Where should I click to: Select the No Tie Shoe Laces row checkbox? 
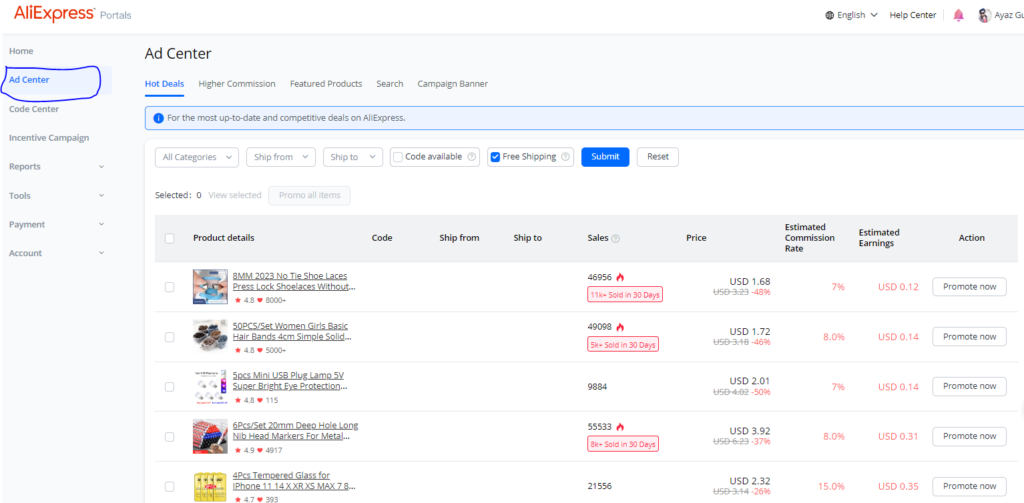coord(170,287)
